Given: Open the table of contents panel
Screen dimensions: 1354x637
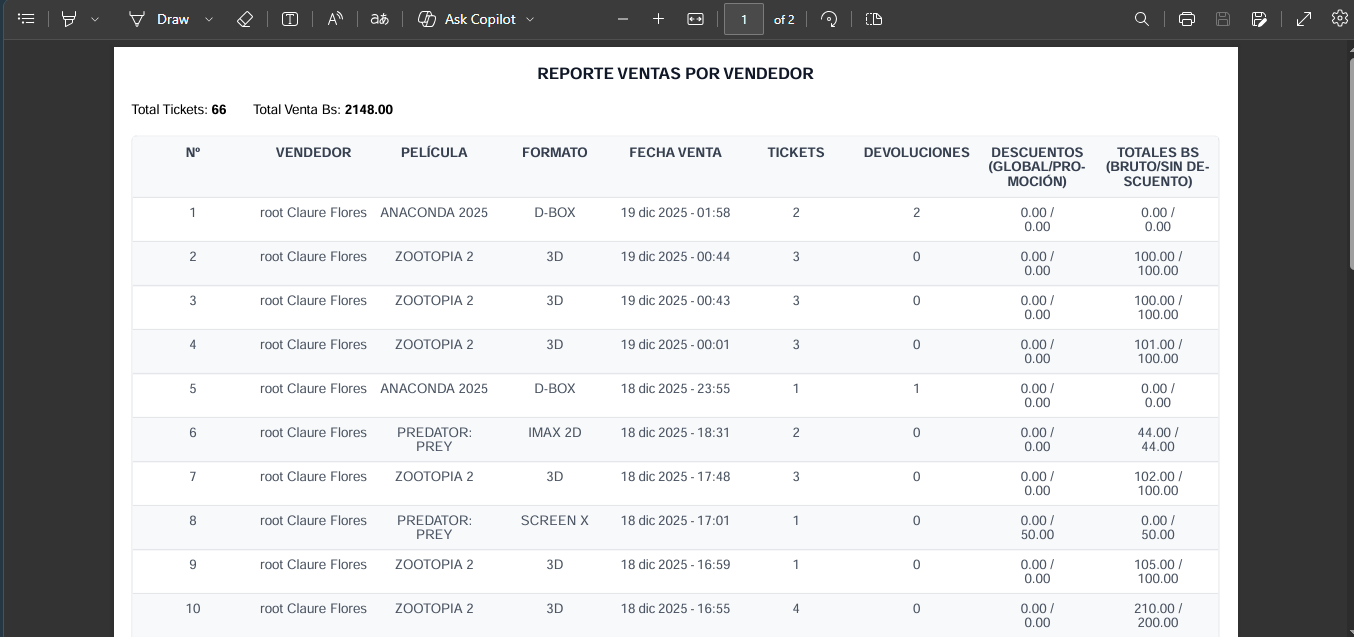Looking at the screenshot, I should tap(26, 18).
